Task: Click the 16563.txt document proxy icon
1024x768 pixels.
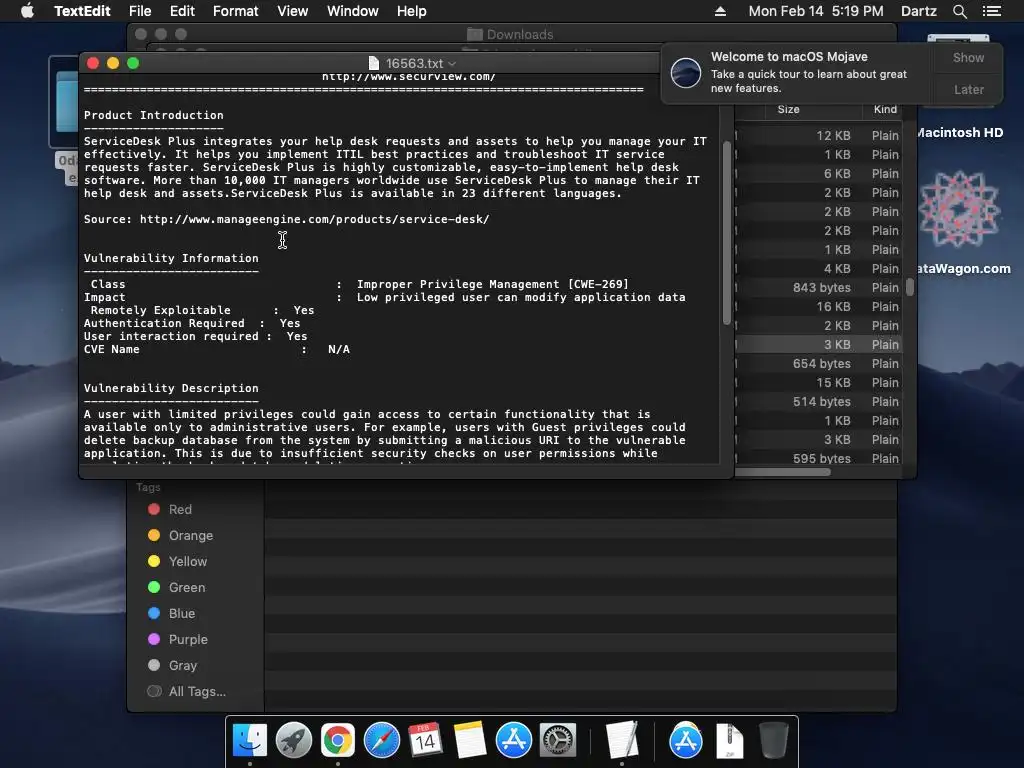Action: 374,63
